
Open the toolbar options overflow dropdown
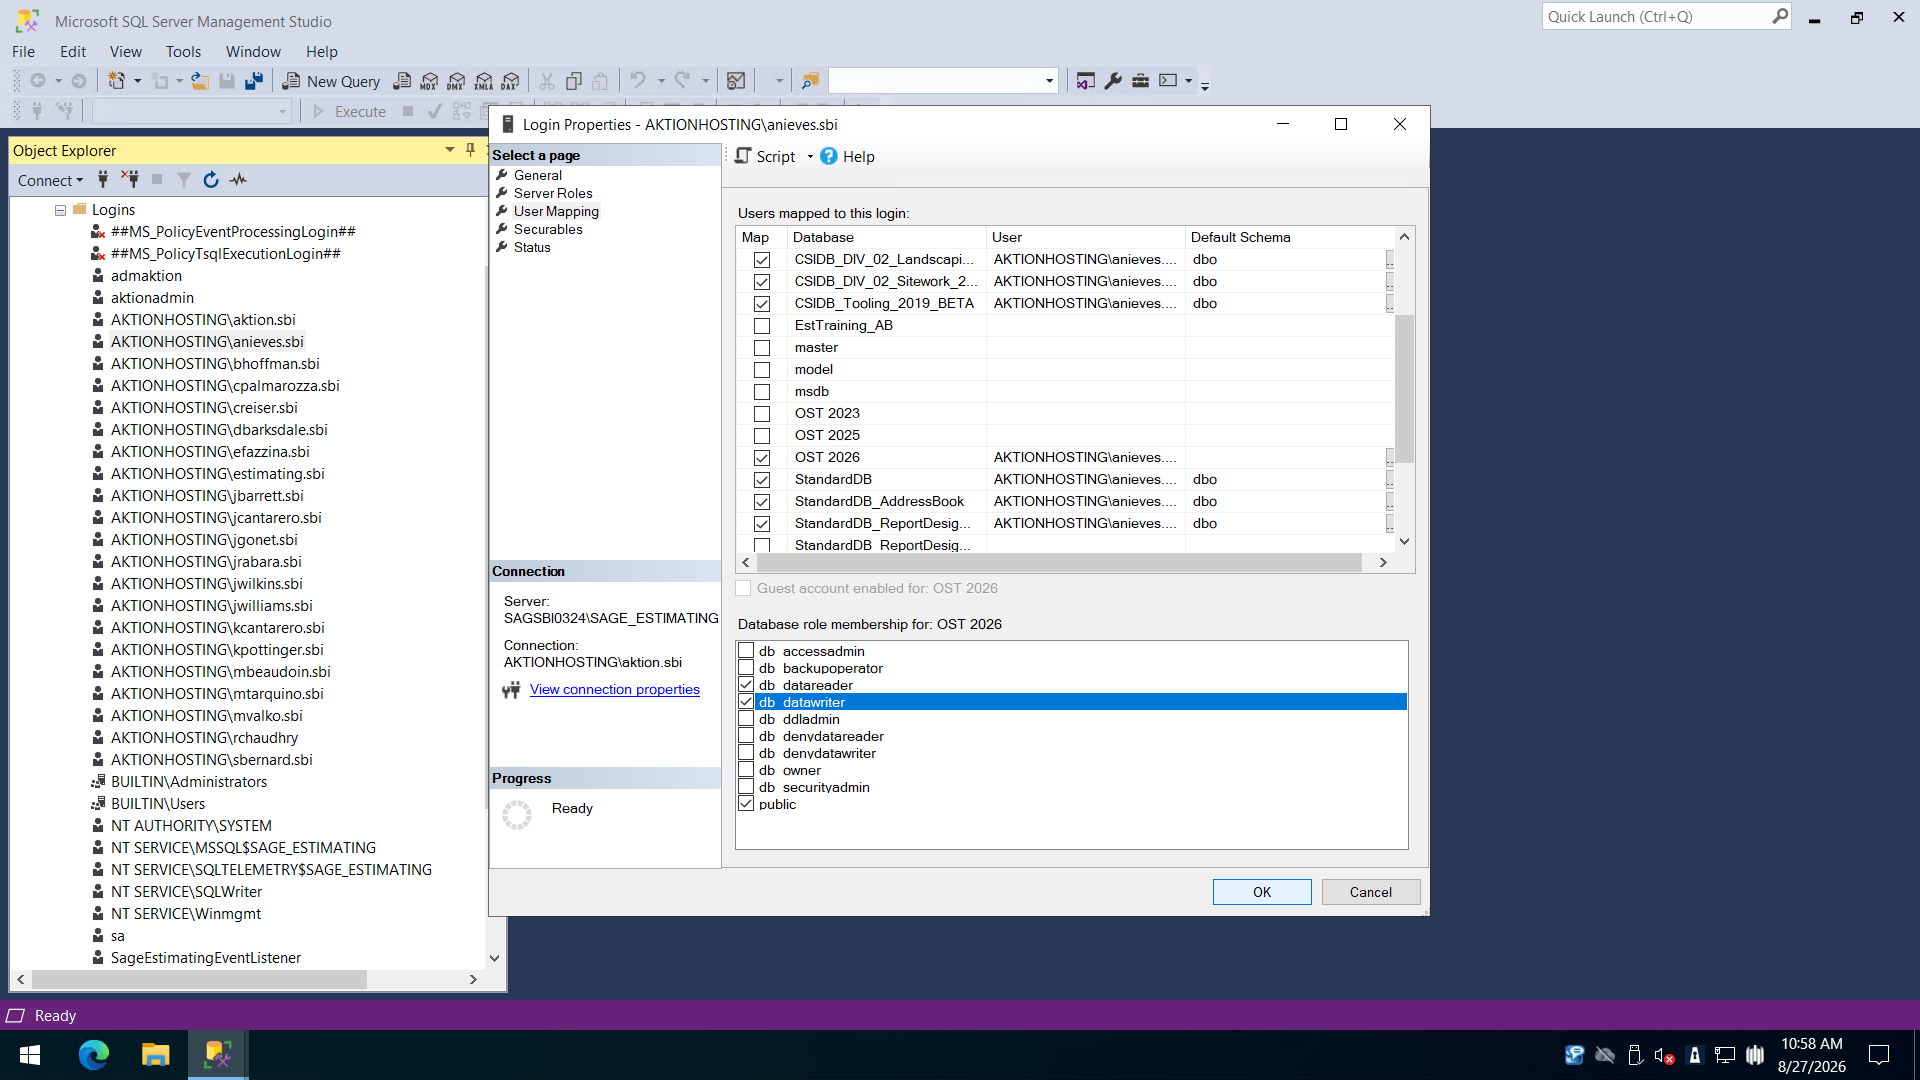click(1205, 86)
